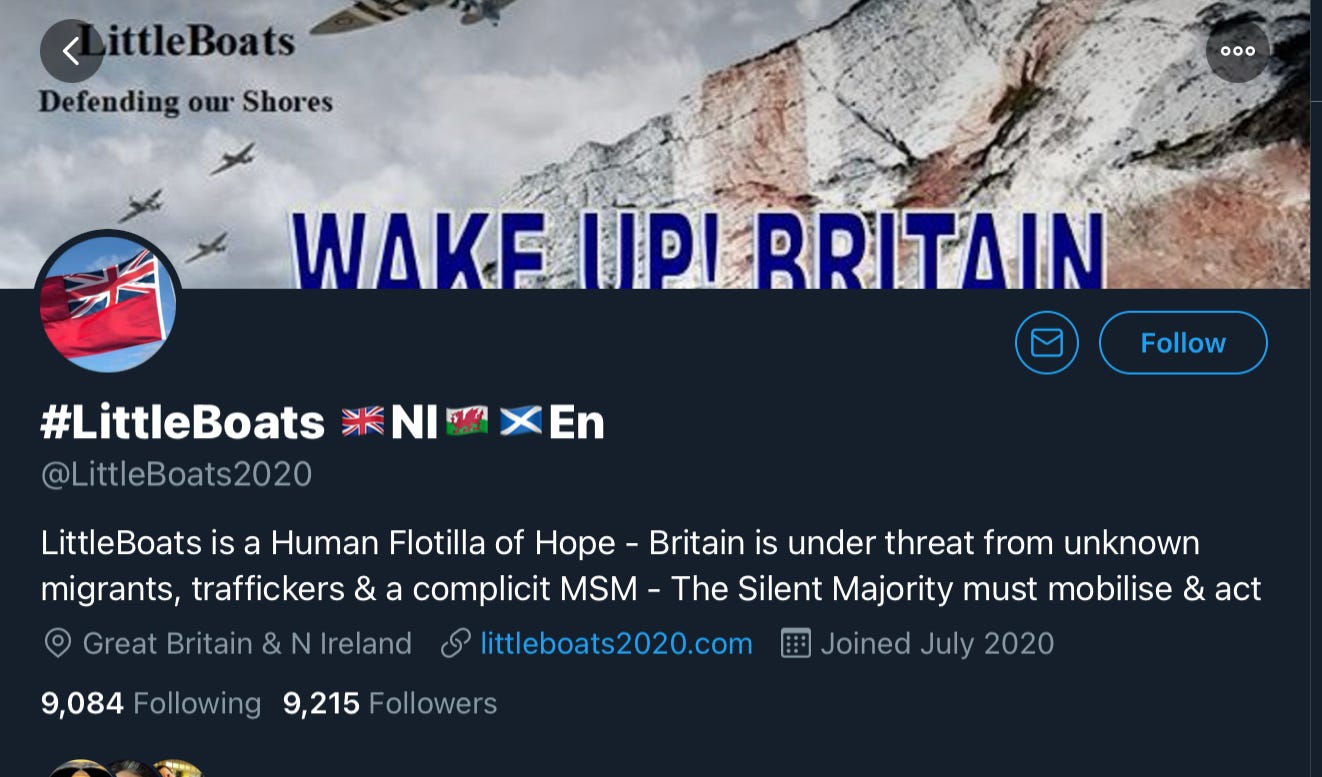Click the Union Jack flag emoji

[x=363, y=423]
